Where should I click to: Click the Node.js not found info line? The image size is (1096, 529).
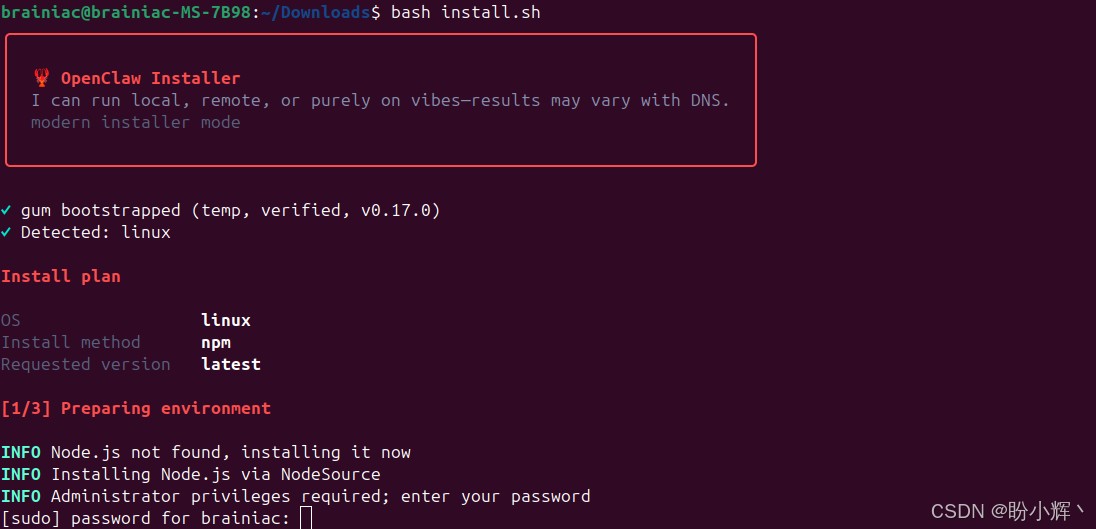point(206,452)
